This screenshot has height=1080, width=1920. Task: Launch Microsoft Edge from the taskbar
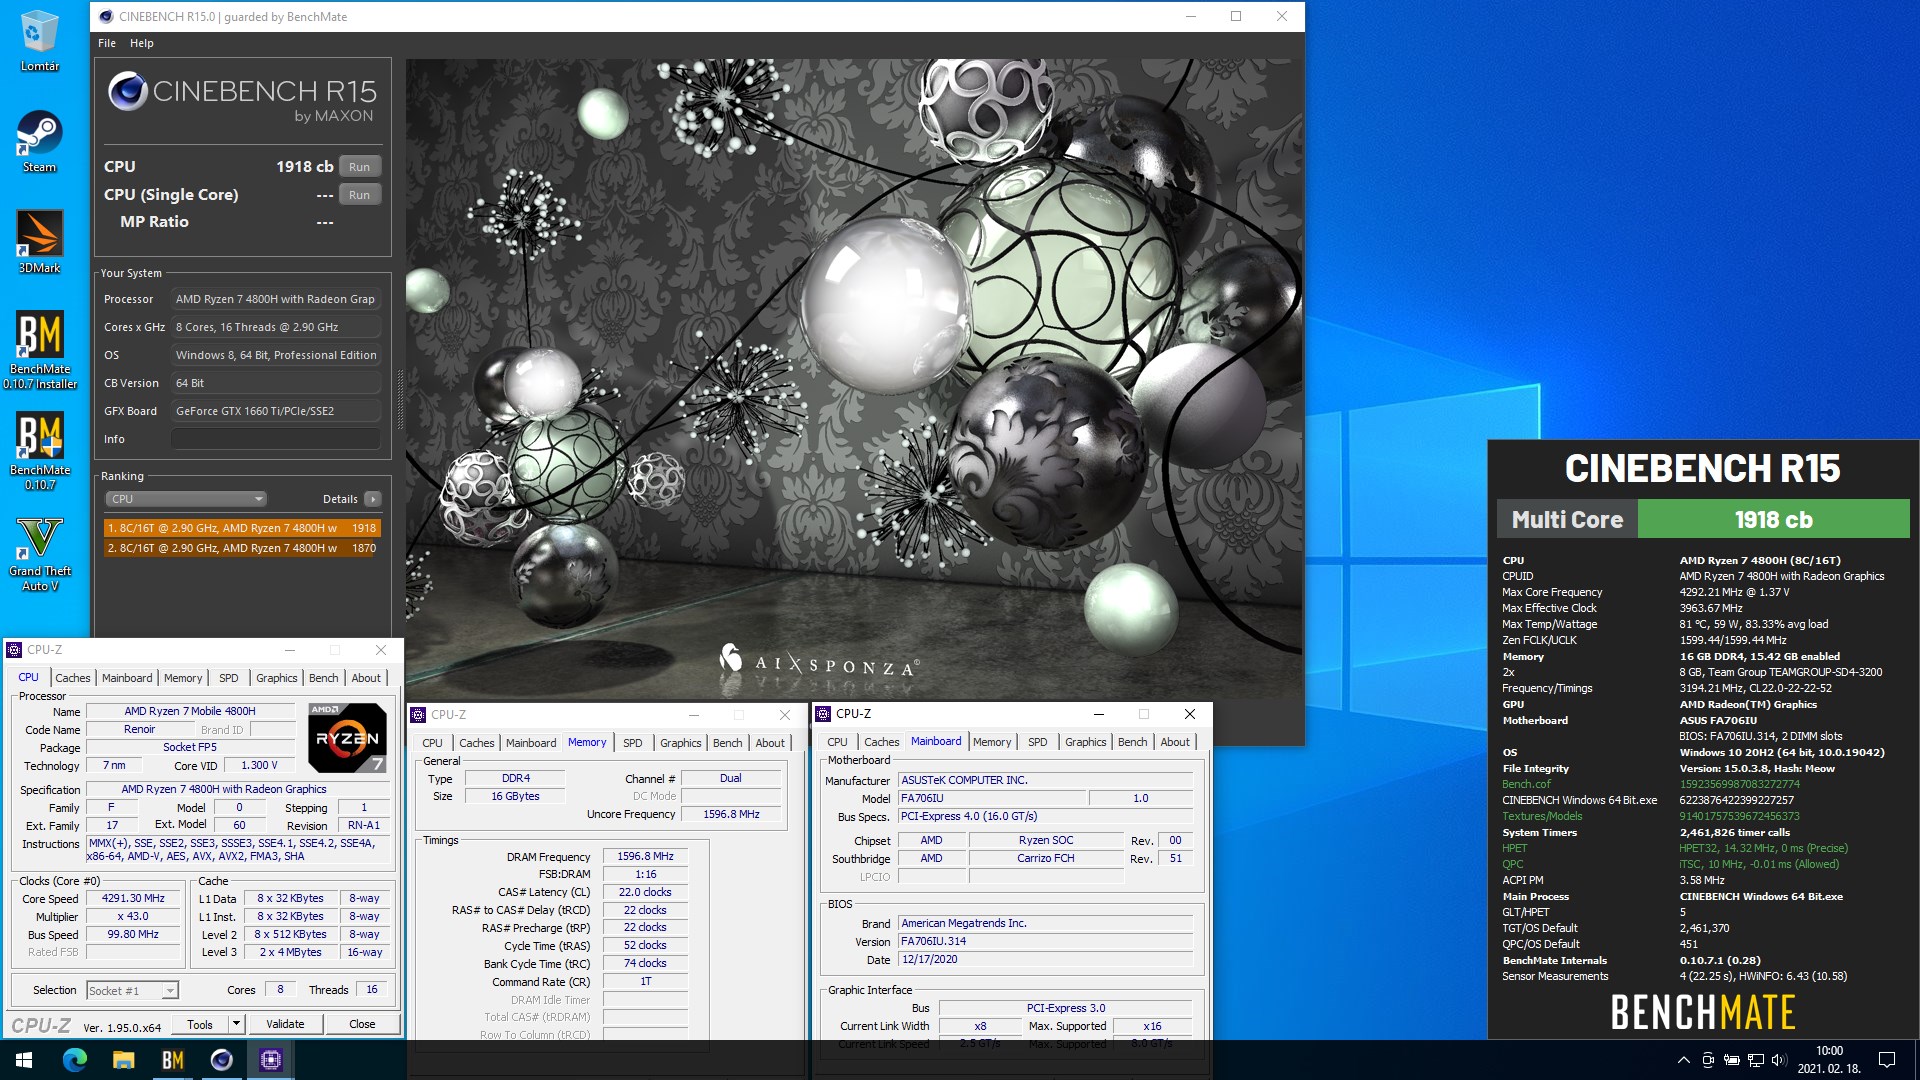75,1060
